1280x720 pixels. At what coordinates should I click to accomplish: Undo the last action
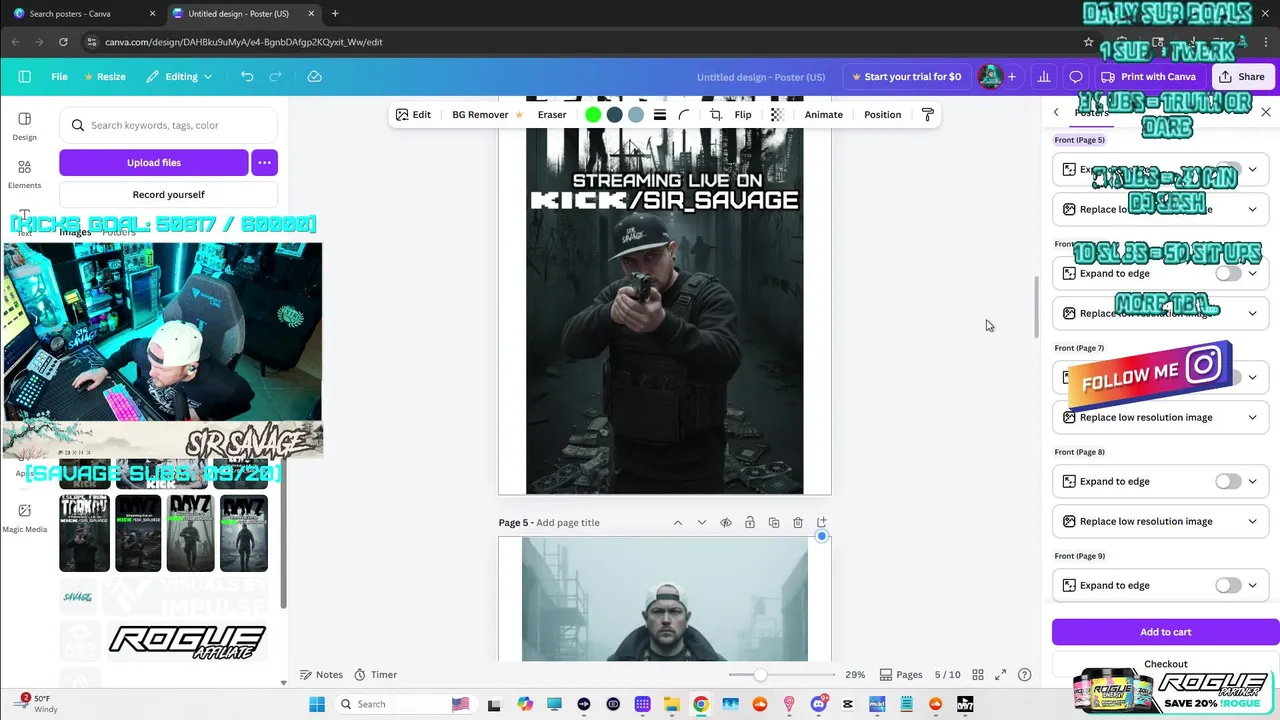point(247,76)
